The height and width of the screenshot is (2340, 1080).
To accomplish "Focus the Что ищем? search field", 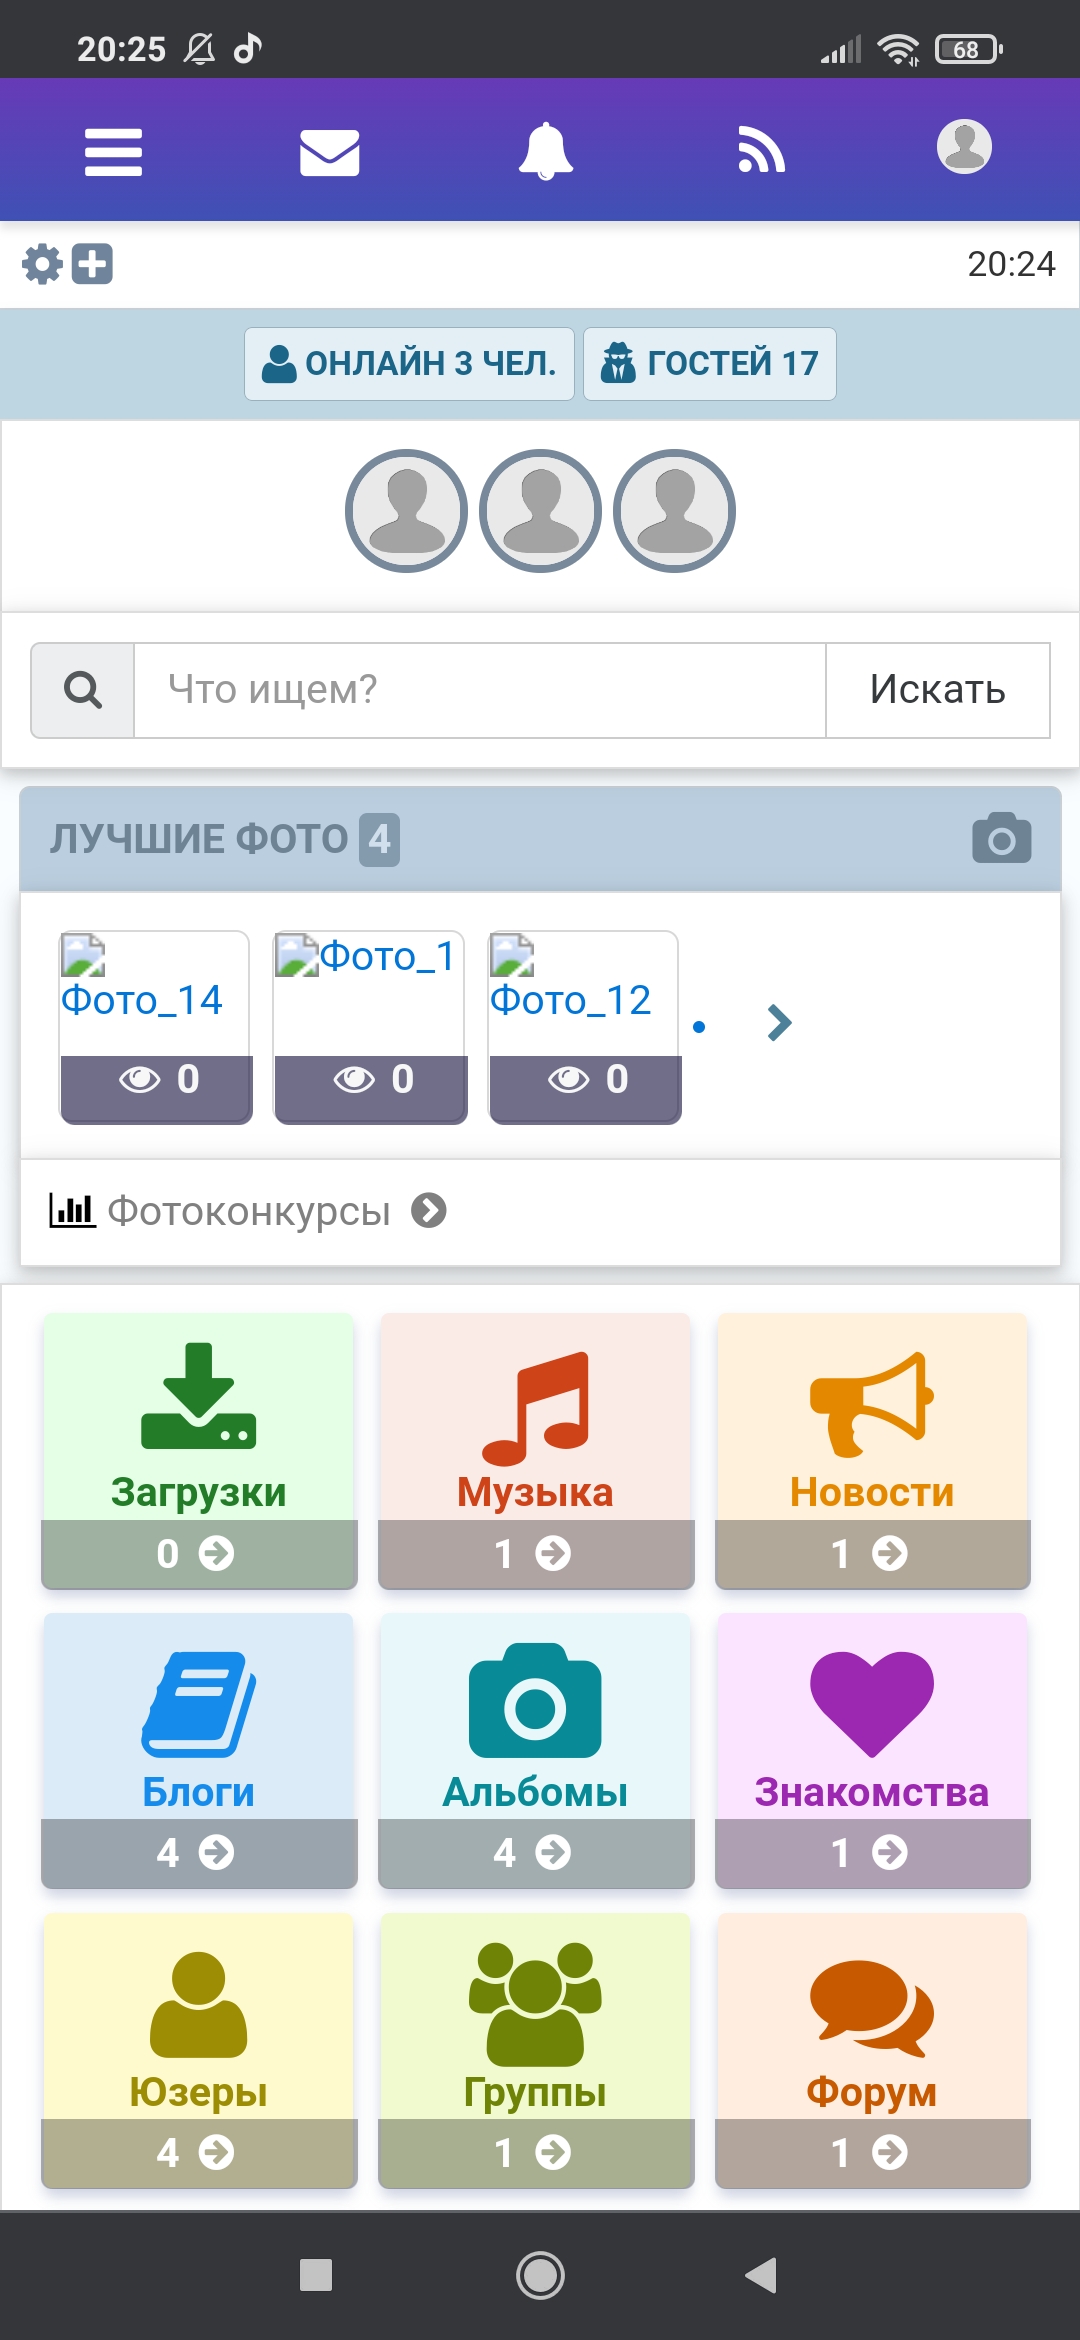I will point(480,690).
